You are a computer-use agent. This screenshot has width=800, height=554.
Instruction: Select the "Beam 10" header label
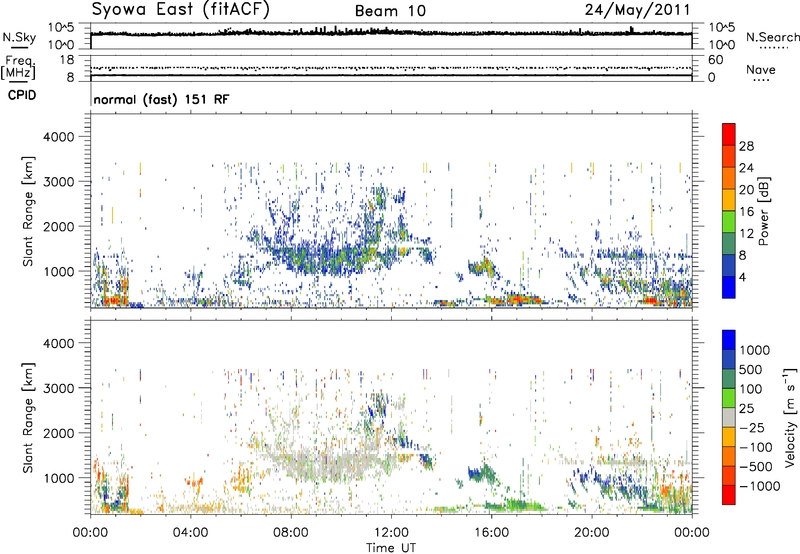click(390, 11)
